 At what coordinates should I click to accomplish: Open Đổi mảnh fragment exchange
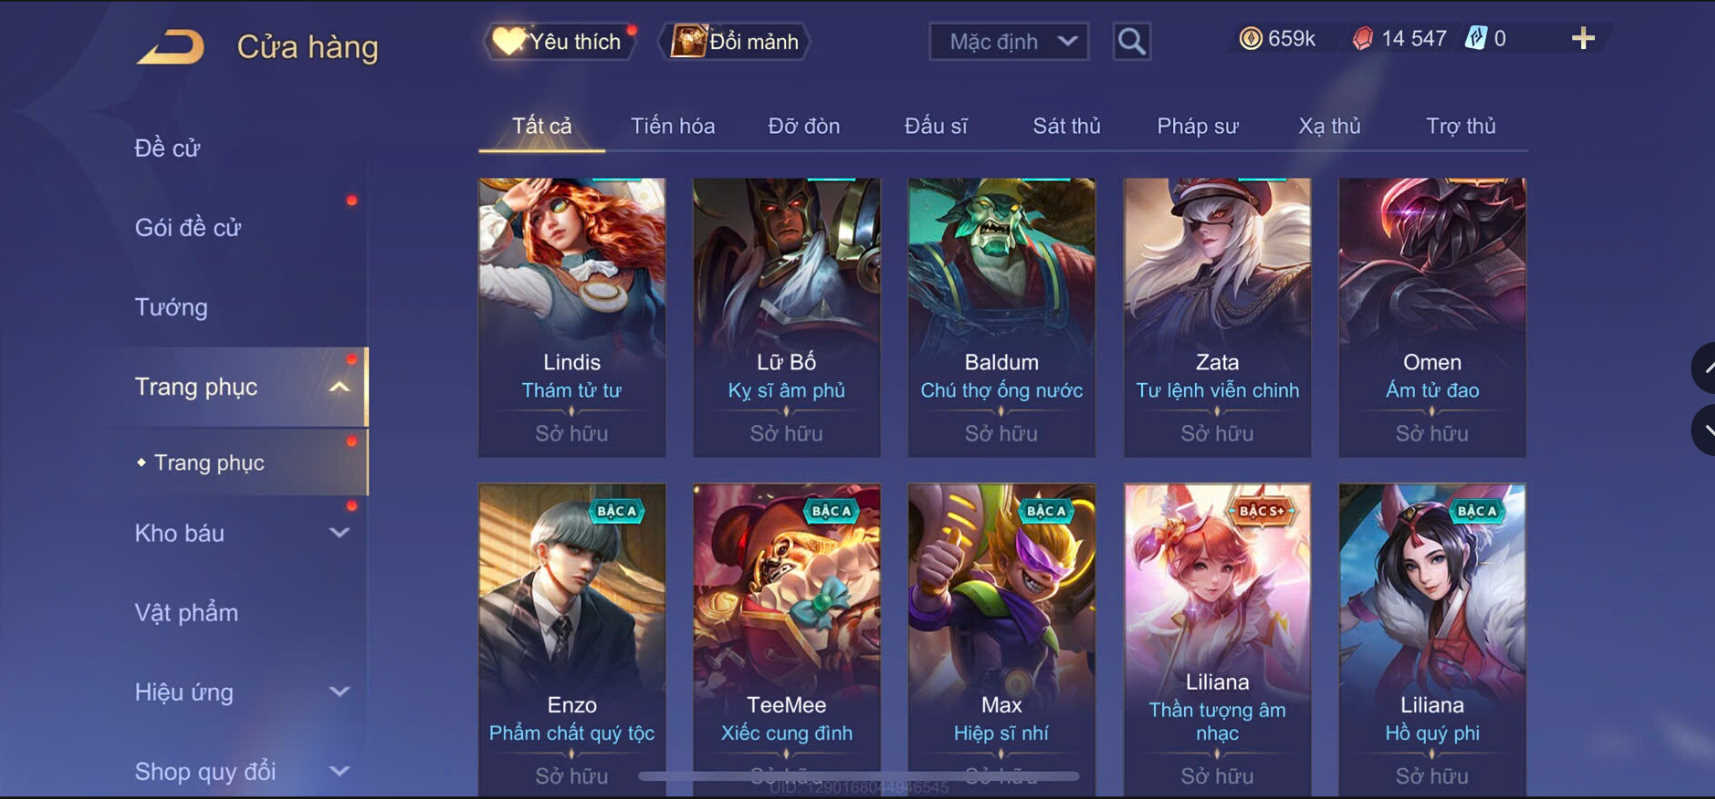tap(737, 41)
